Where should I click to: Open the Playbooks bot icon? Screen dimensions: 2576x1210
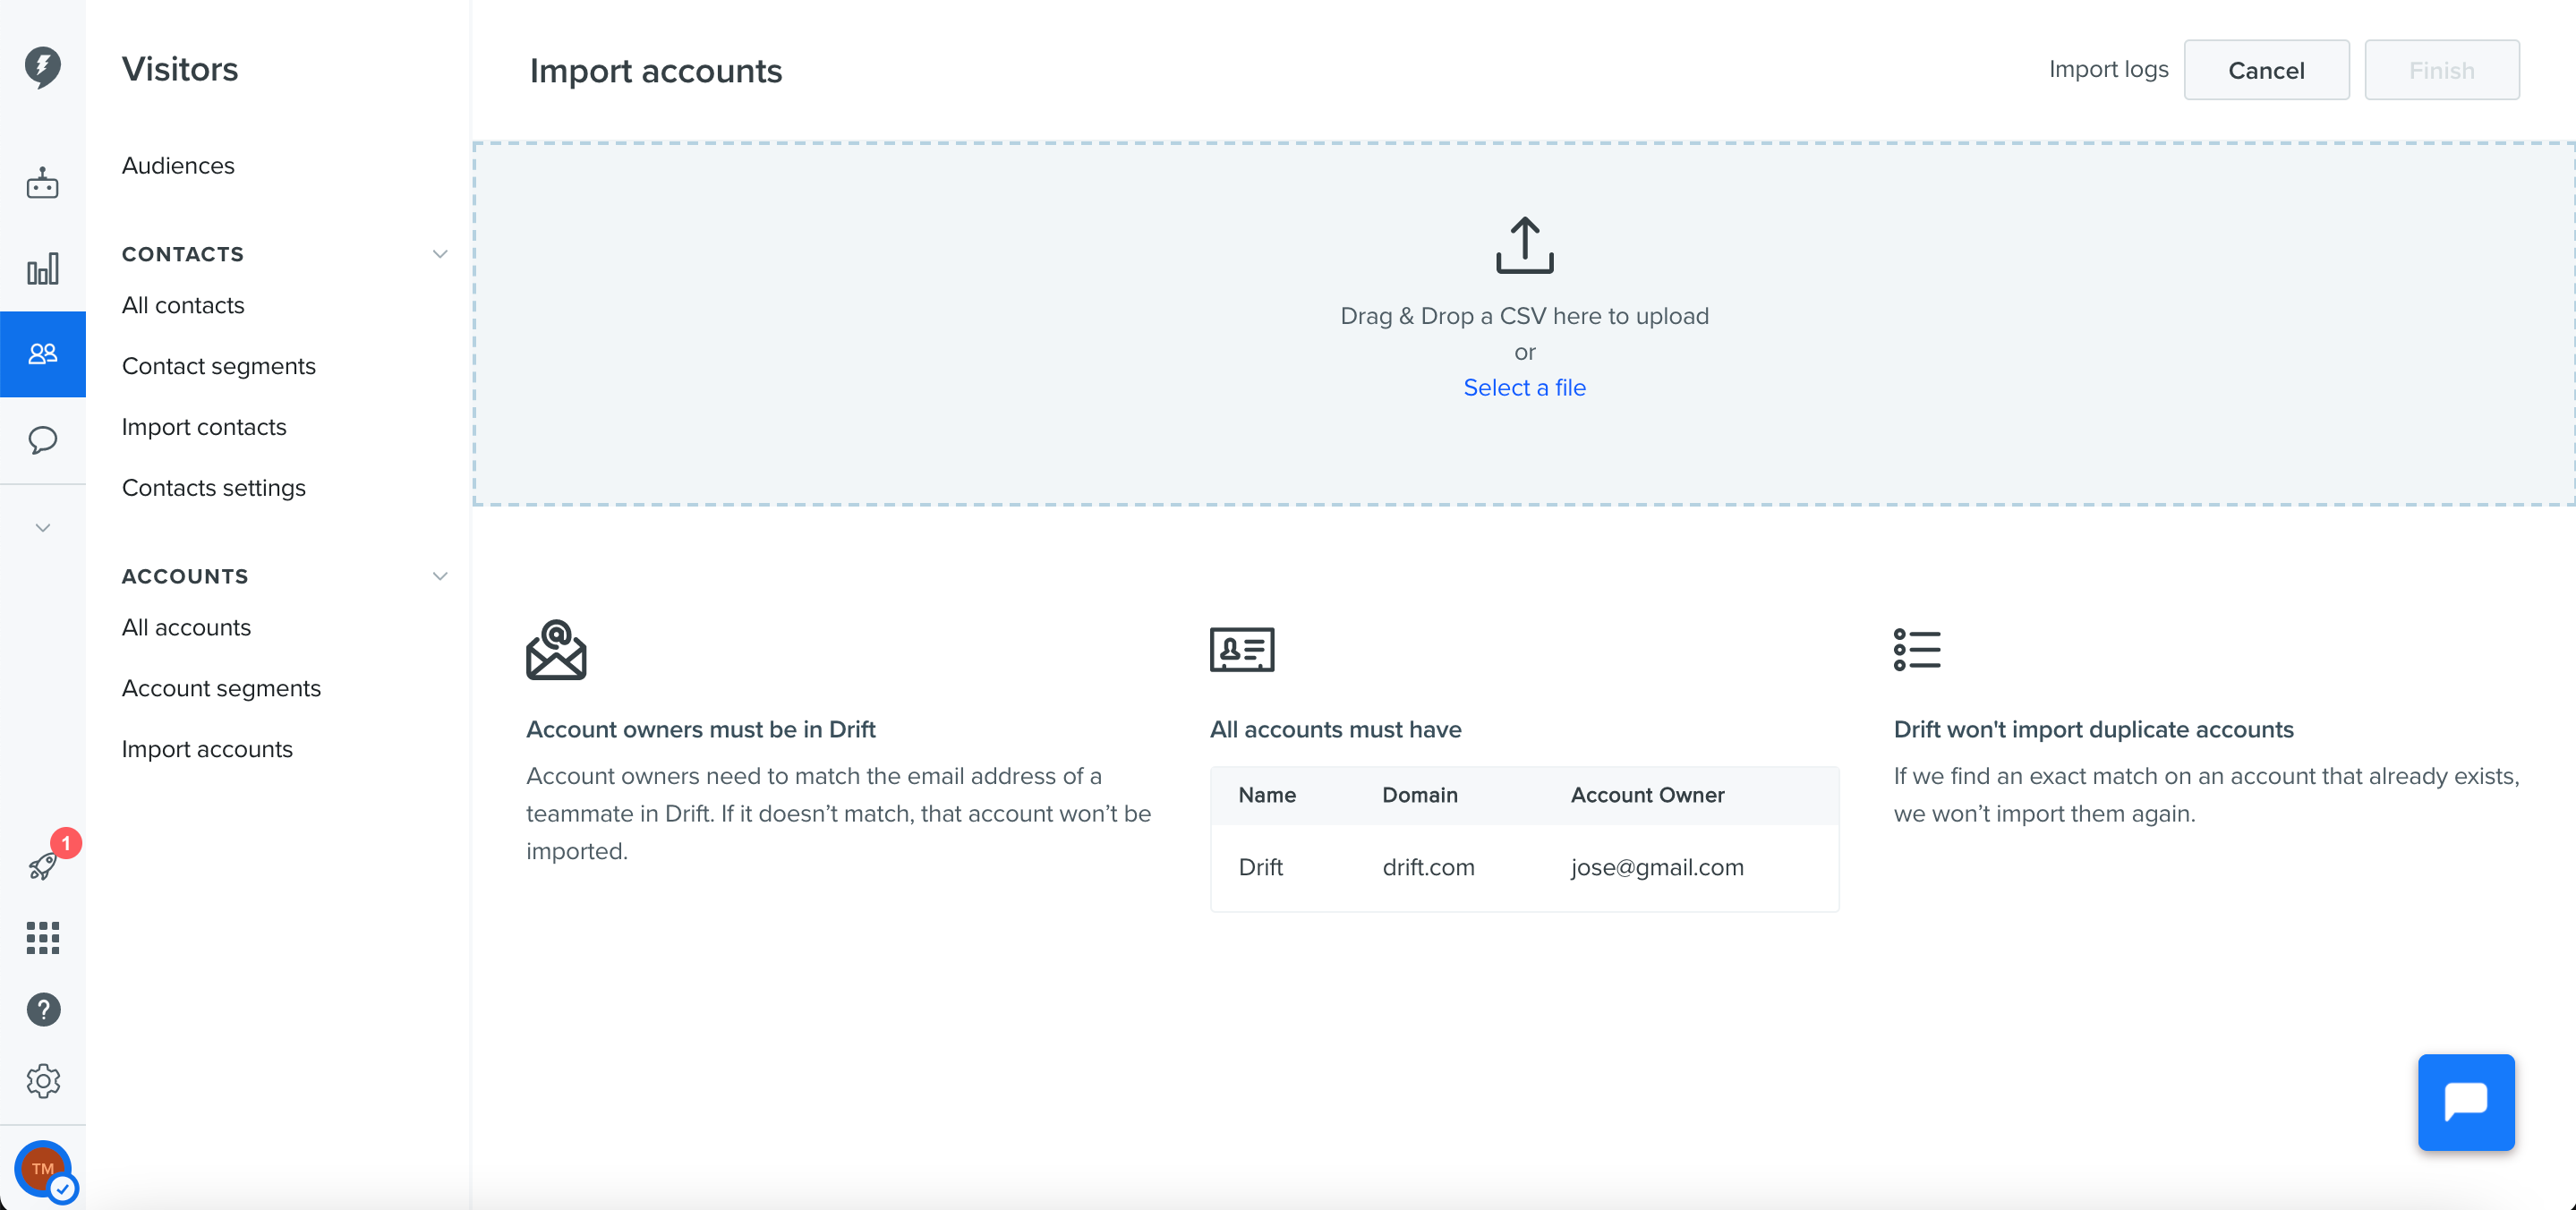pos(42,183)
